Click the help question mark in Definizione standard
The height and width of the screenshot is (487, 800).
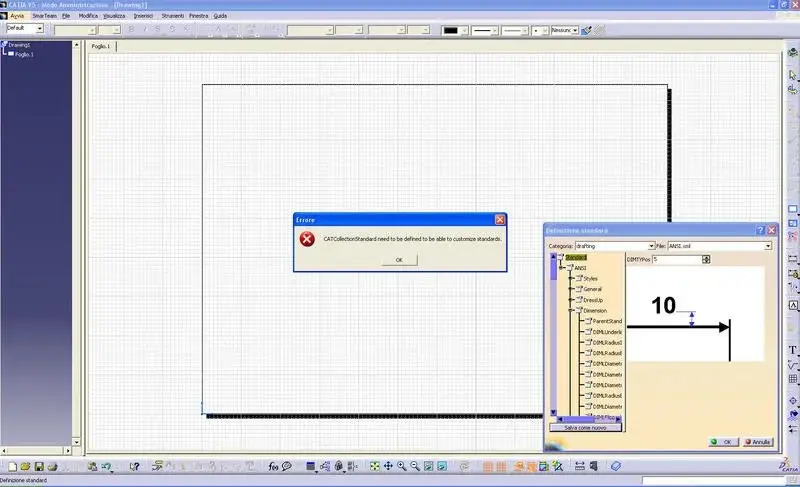click(x=760, y=230)
